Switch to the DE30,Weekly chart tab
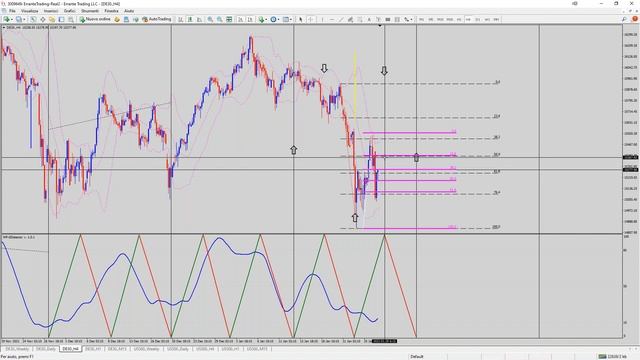The height and width of the screenshot is (360, 640). click(x=17, y=349)
